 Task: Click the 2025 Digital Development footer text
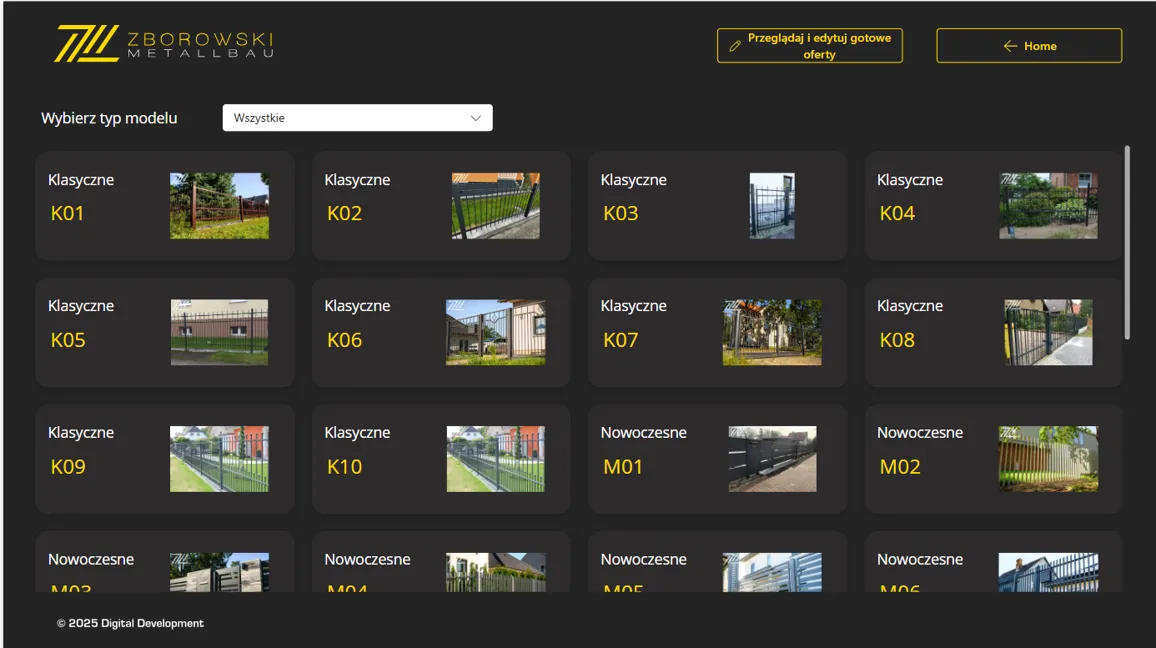point(130,624)
